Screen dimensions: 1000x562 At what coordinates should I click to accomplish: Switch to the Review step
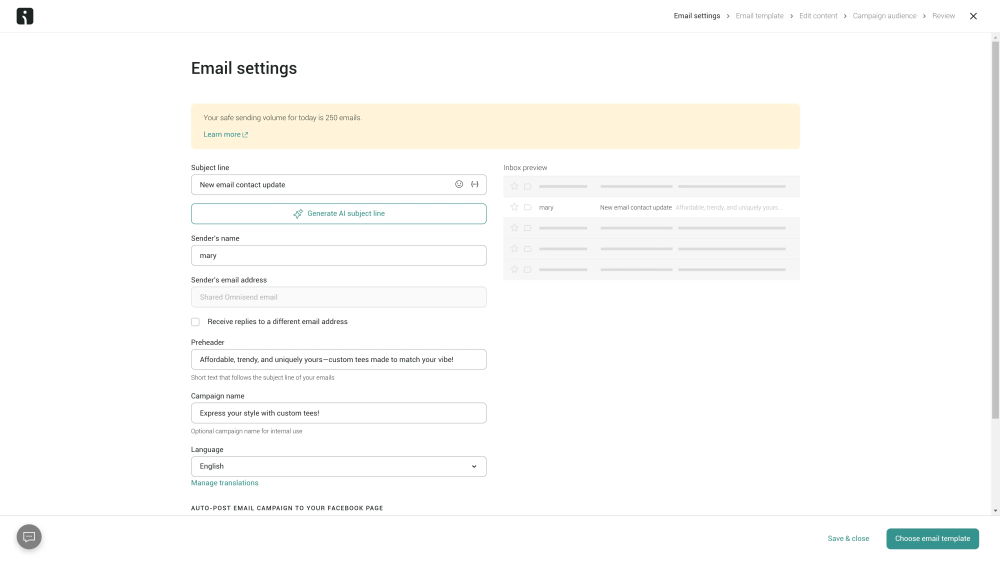point(943,16)
